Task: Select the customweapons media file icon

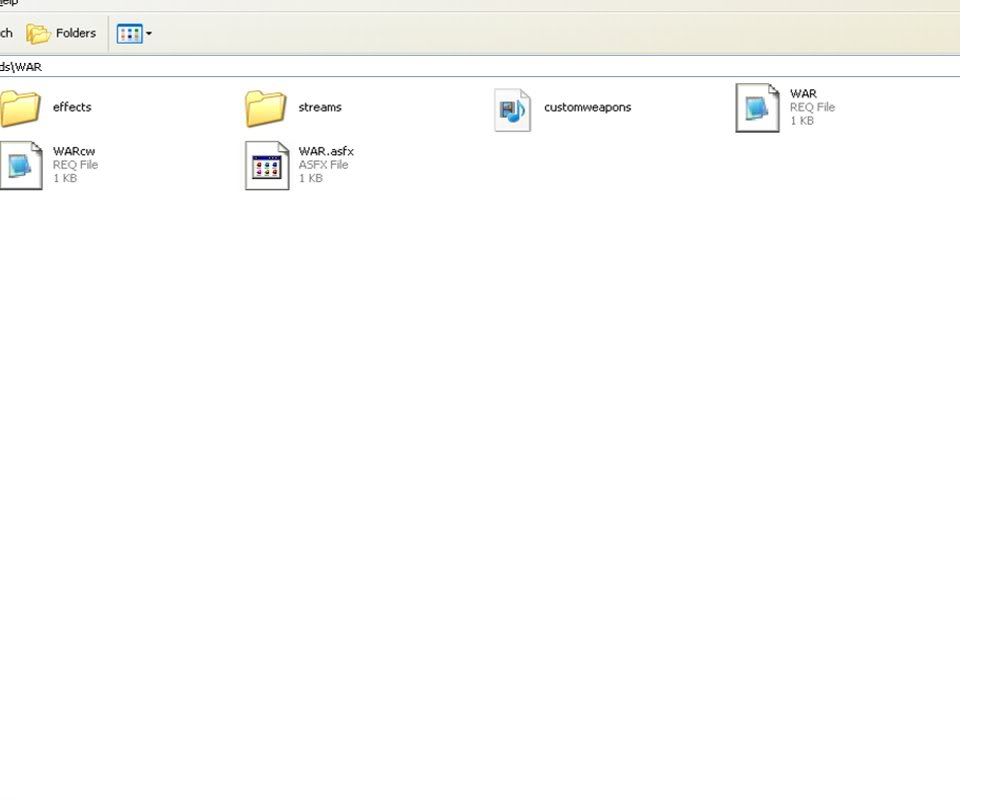Action: pos(512,110)
